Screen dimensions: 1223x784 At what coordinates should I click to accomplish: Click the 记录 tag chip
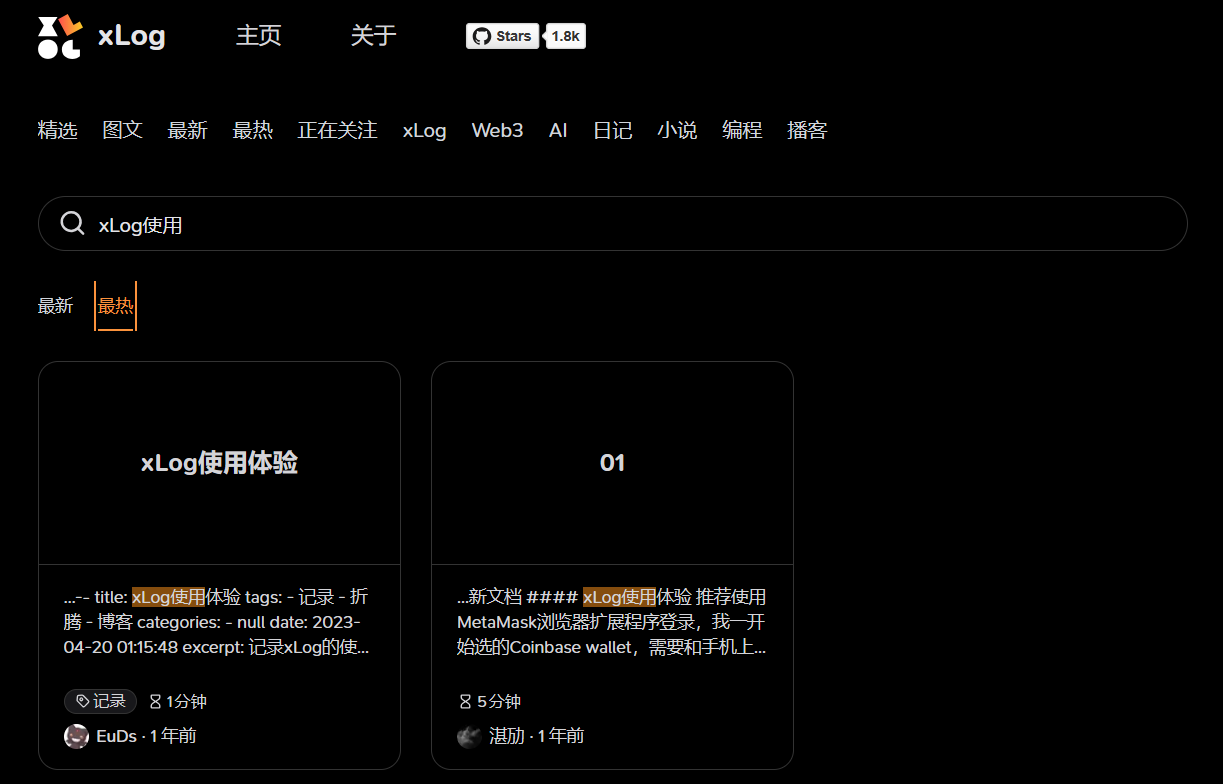click(x=100, y=702)
